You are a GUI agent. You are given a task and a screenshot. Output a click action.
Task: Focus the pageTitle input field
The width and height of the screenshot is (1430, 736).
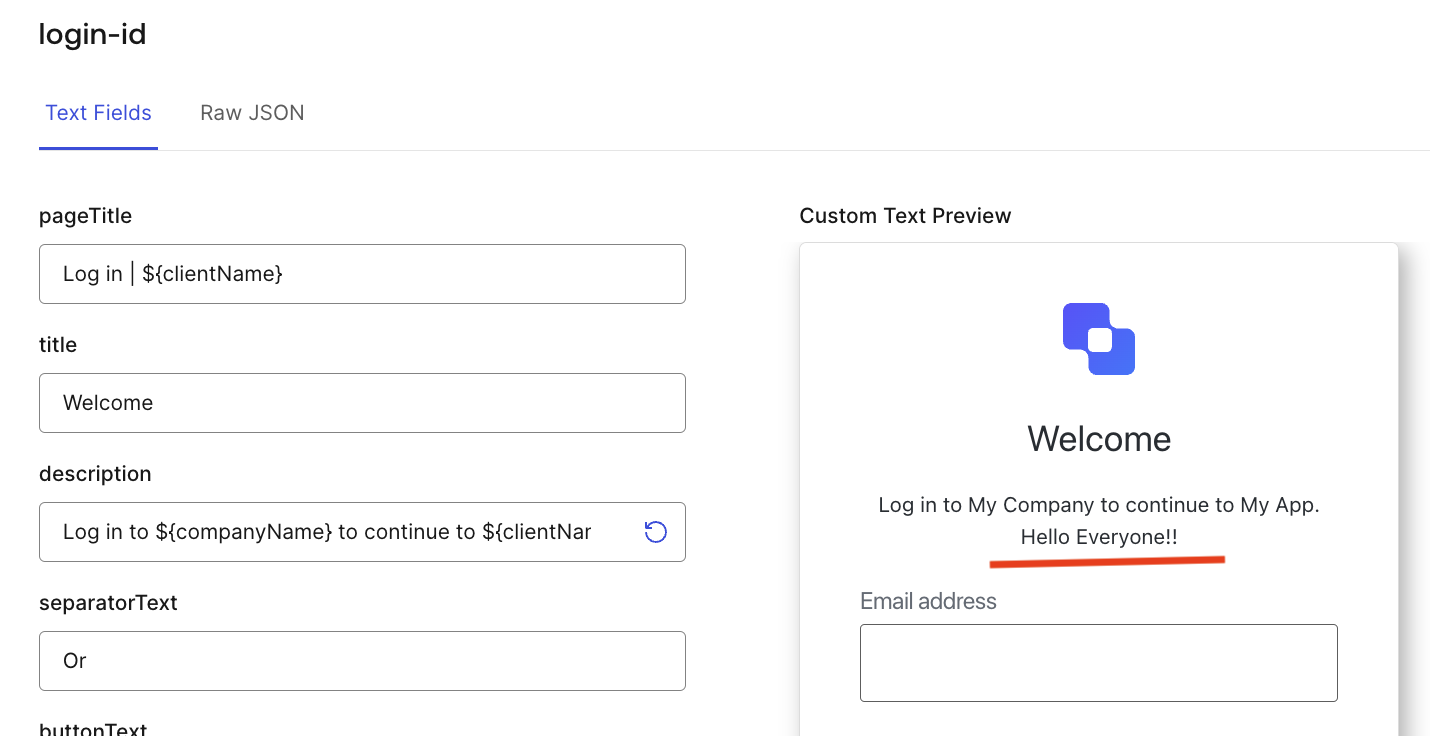[x=362, y=274]
